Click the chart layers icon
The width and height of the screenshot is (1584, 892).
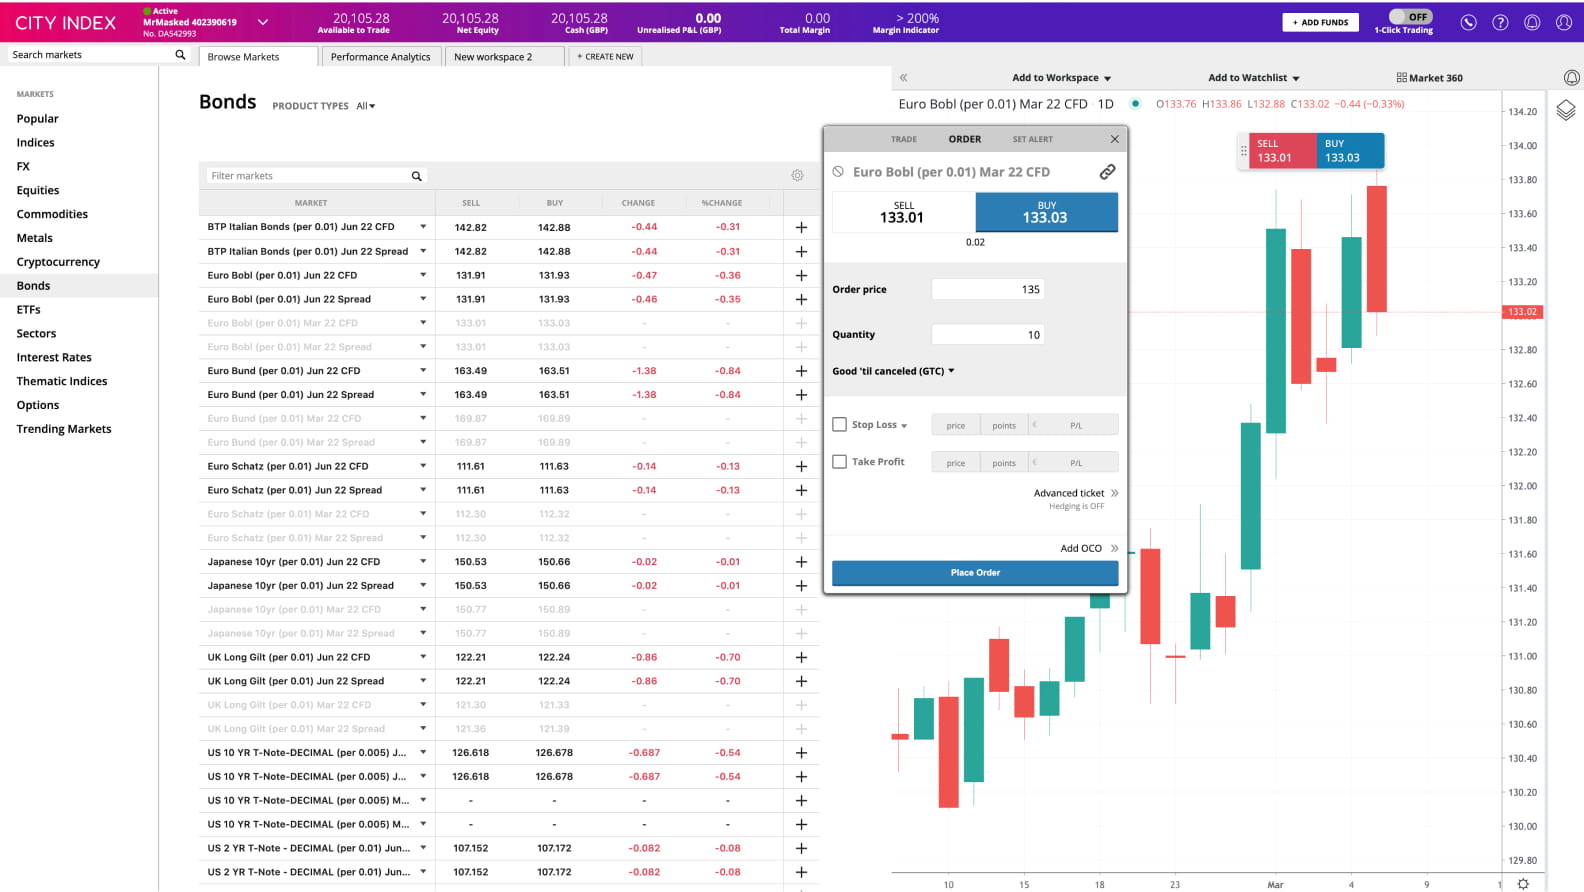coord(1566,111)
